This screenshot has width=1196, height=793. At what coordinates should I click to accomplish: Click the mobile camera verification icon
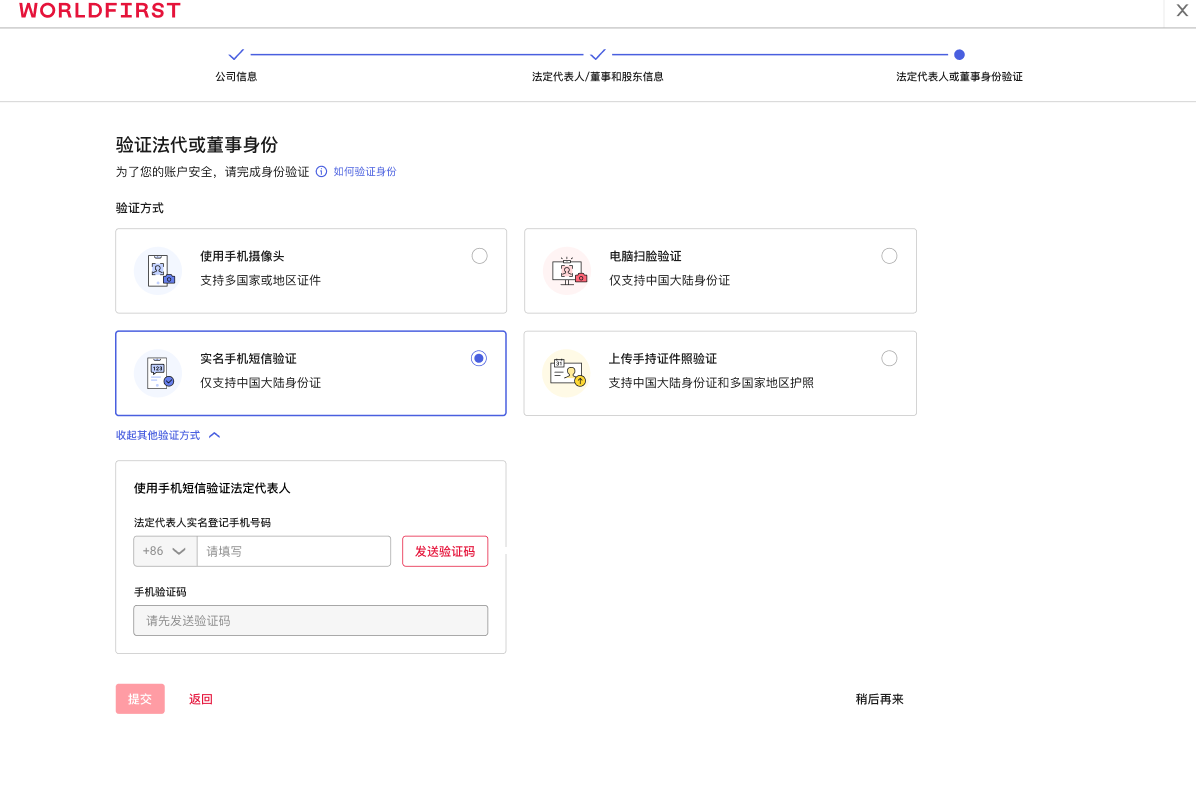point(157,270)
